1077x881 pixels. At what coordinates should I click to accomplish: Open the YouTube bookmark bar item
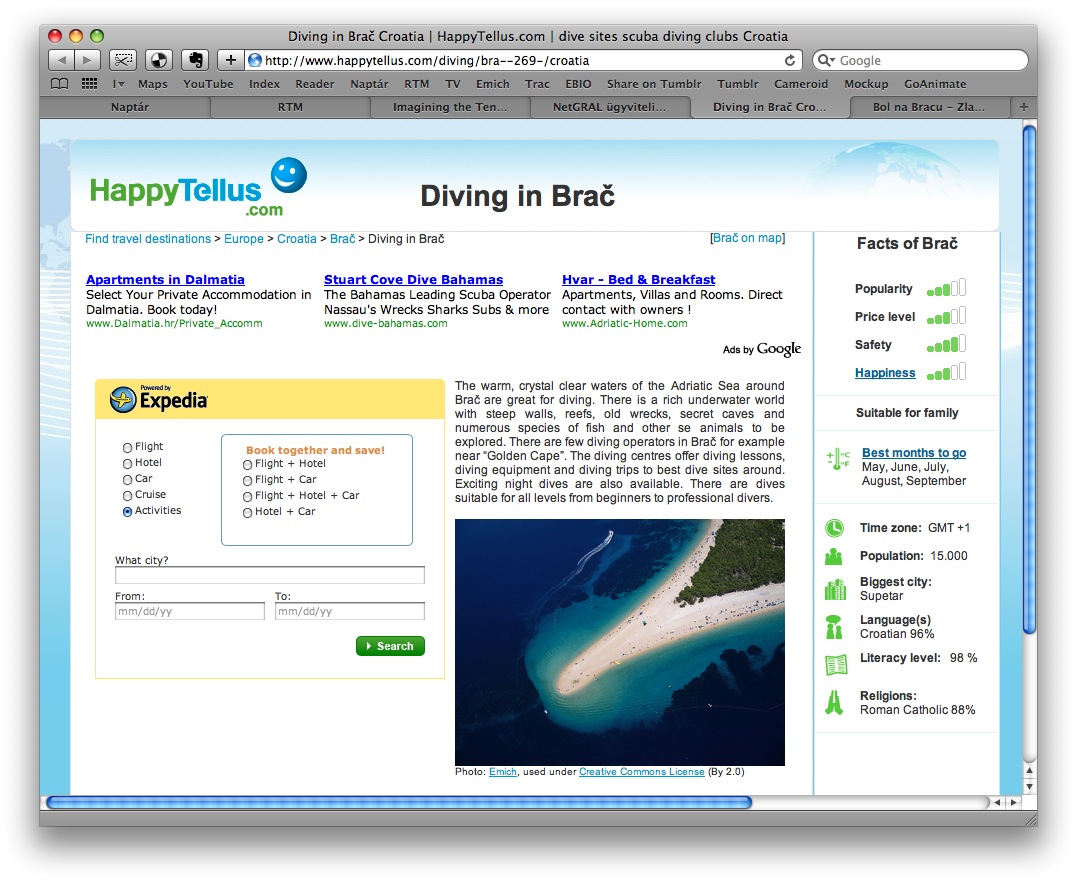pyautogui.click(x=208, y=84)
